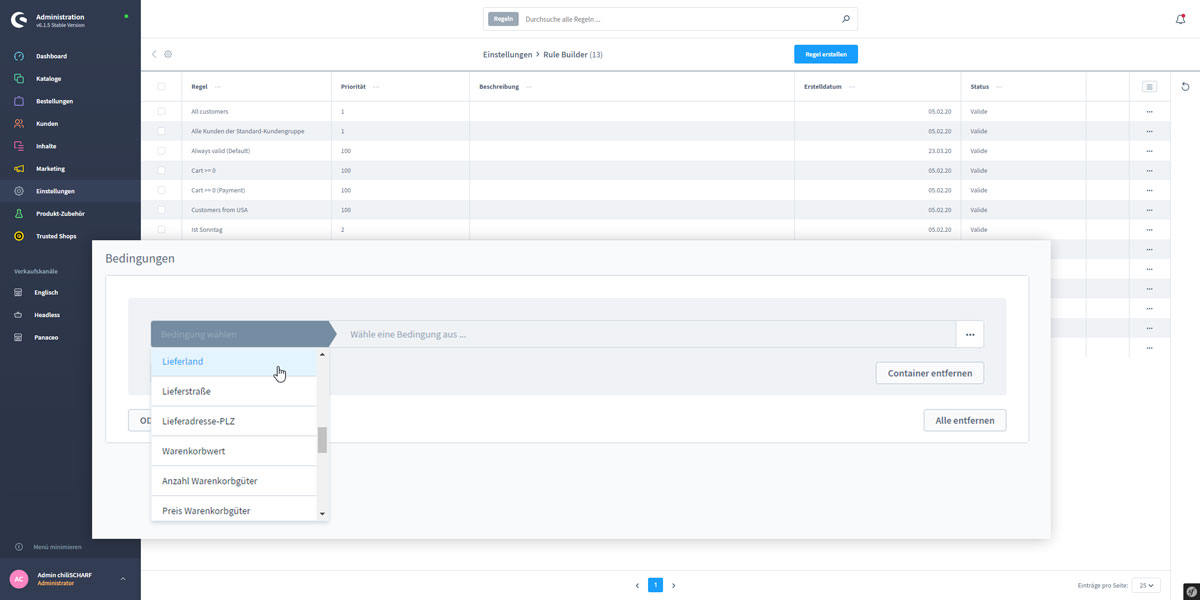Open Dashboard from the sidebar

pos(51,56)
